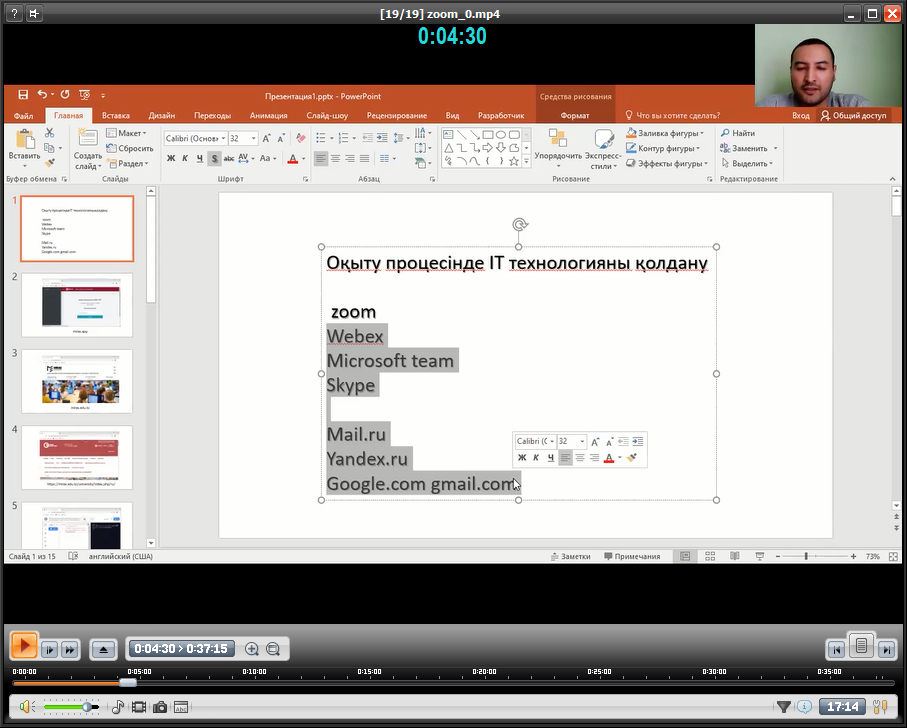
Task: Click the filter funnel icon in the player
Action: click(x=783, y=707)
